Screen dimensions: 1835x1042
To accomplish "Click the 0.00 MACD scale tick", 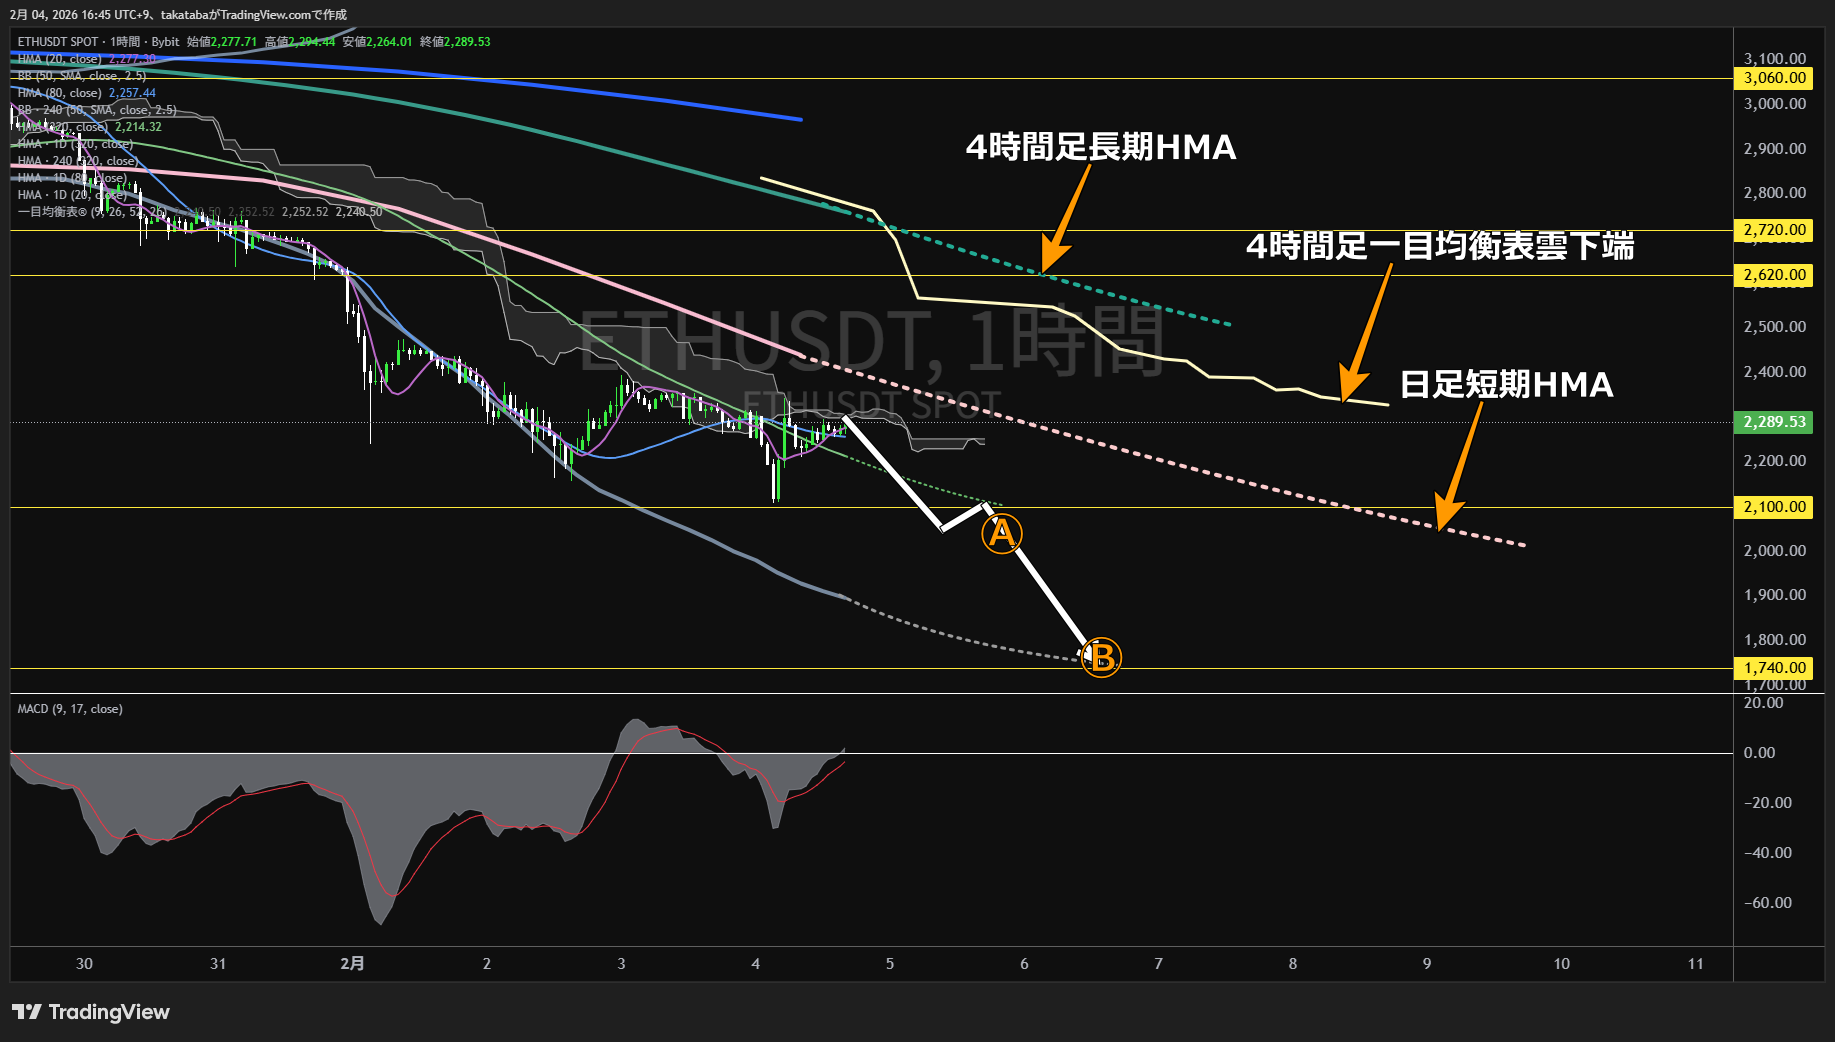I will tap(1760, 753).
